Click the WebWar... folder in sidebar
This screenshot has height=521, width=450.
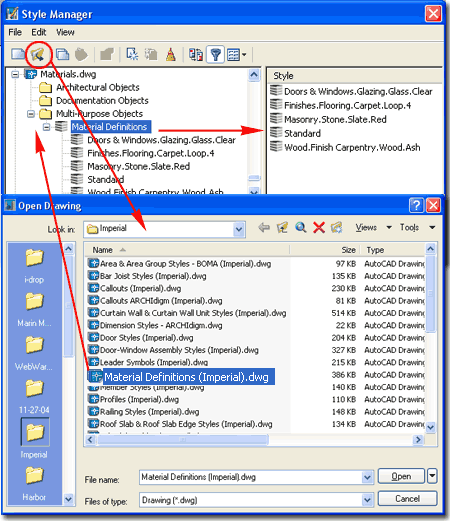34,353
